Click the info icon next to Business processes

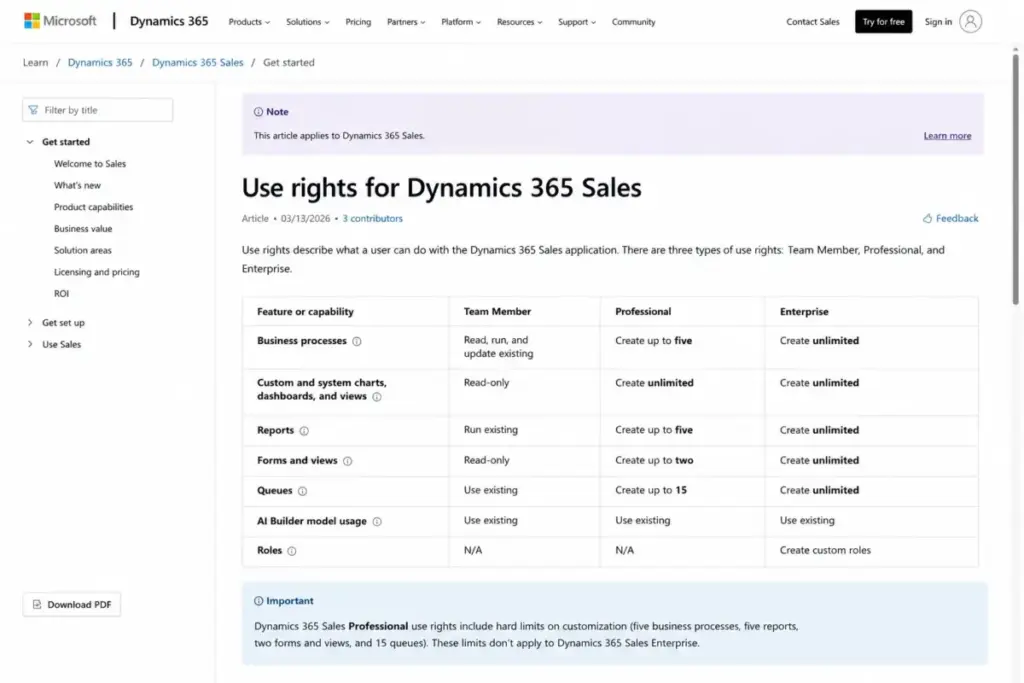(x=357, y=342)
